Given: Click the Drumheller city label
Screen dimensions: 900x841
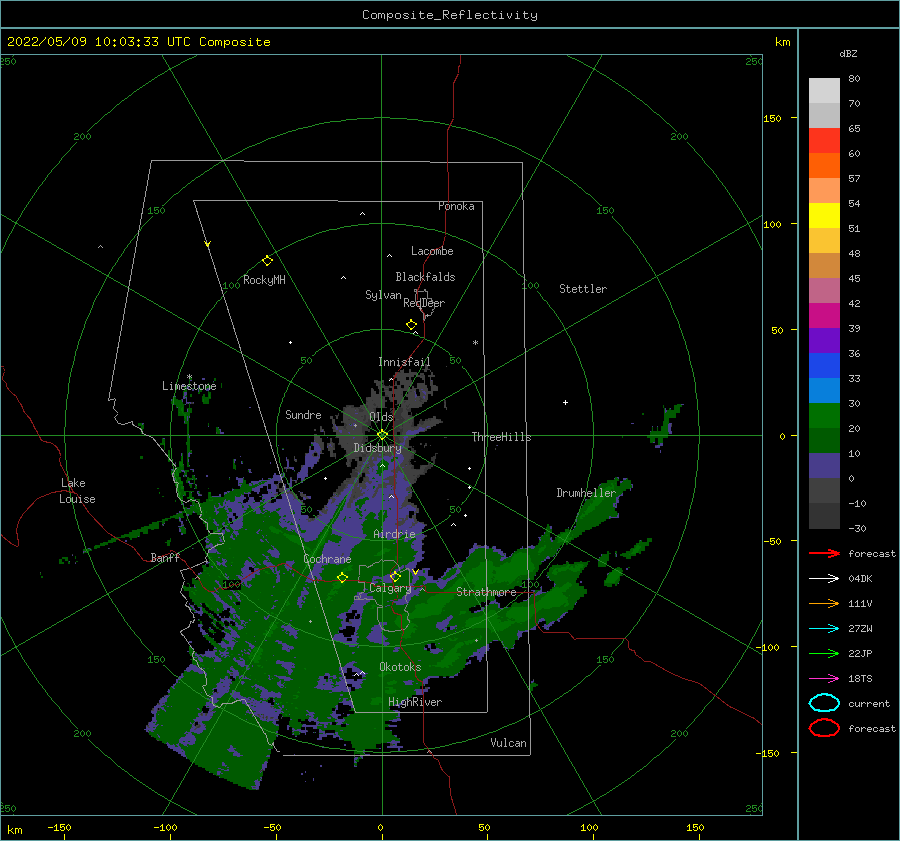Looking at the screenshot, I should click(586, 493).
